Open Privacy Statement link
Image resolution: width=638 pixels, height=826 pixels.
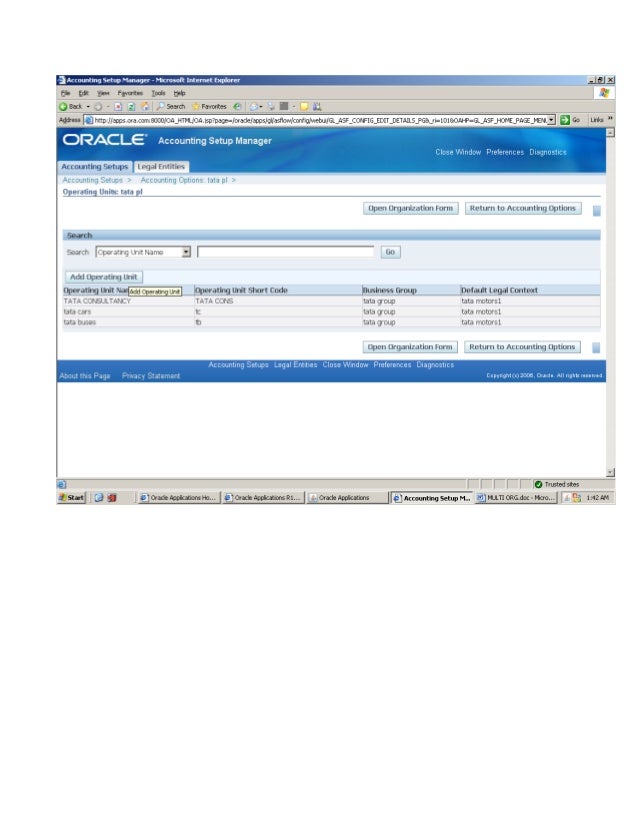pos(151,376)
